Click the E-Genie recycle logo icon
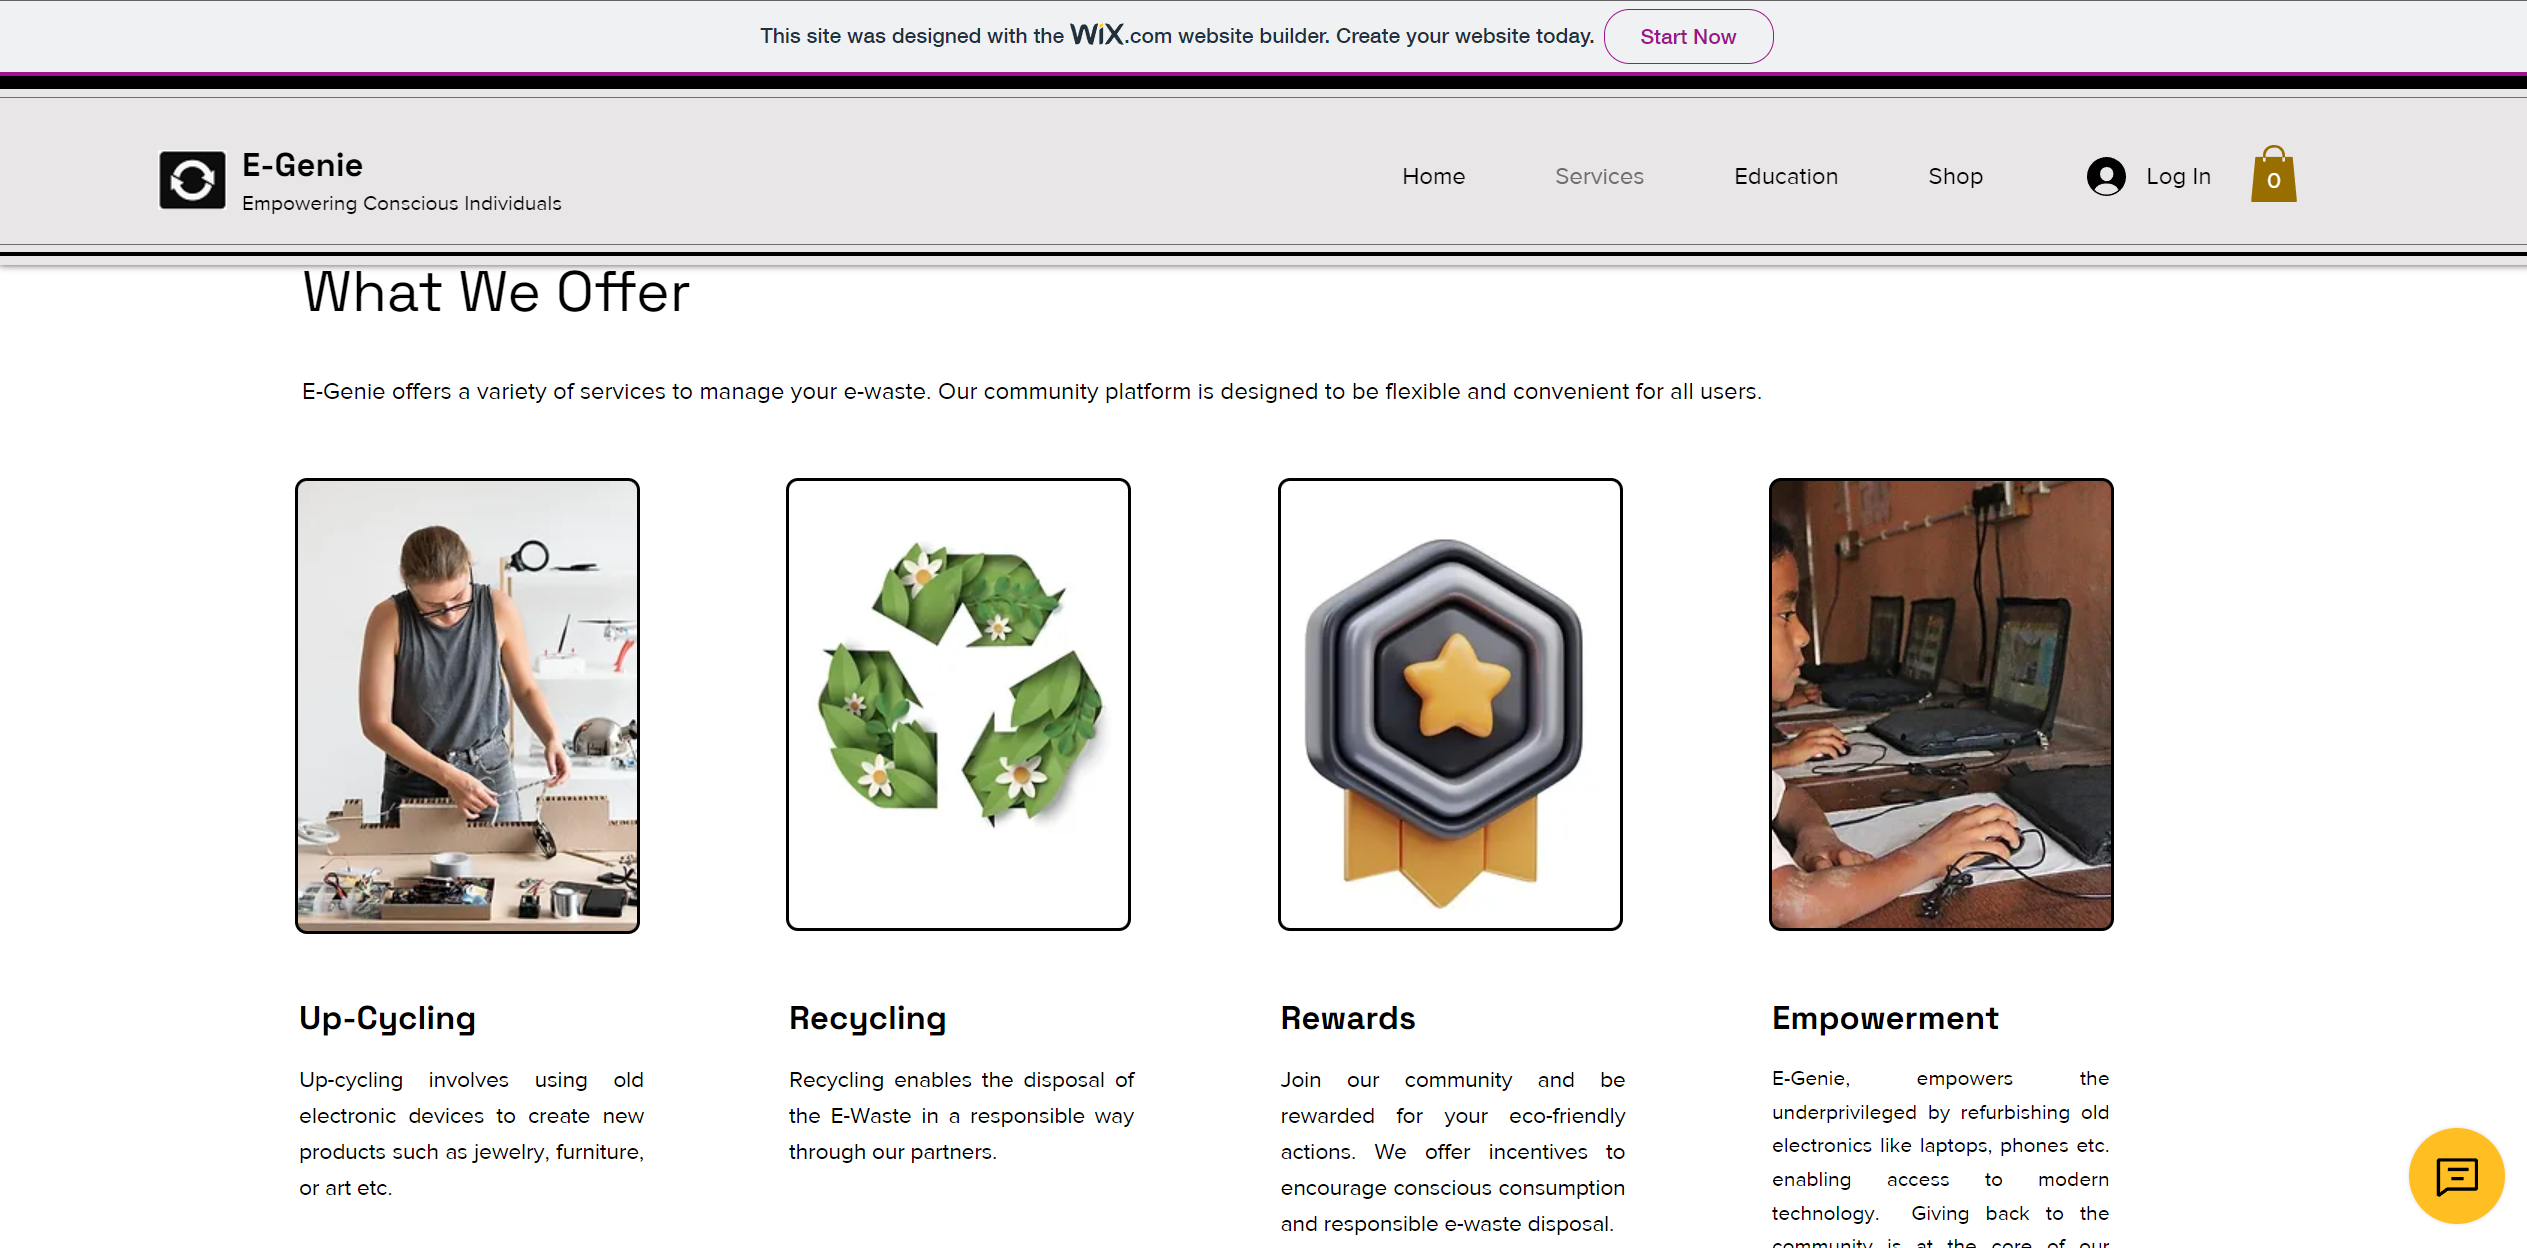This screenshot has height=1248, width=2527. [x=192, y=180]
